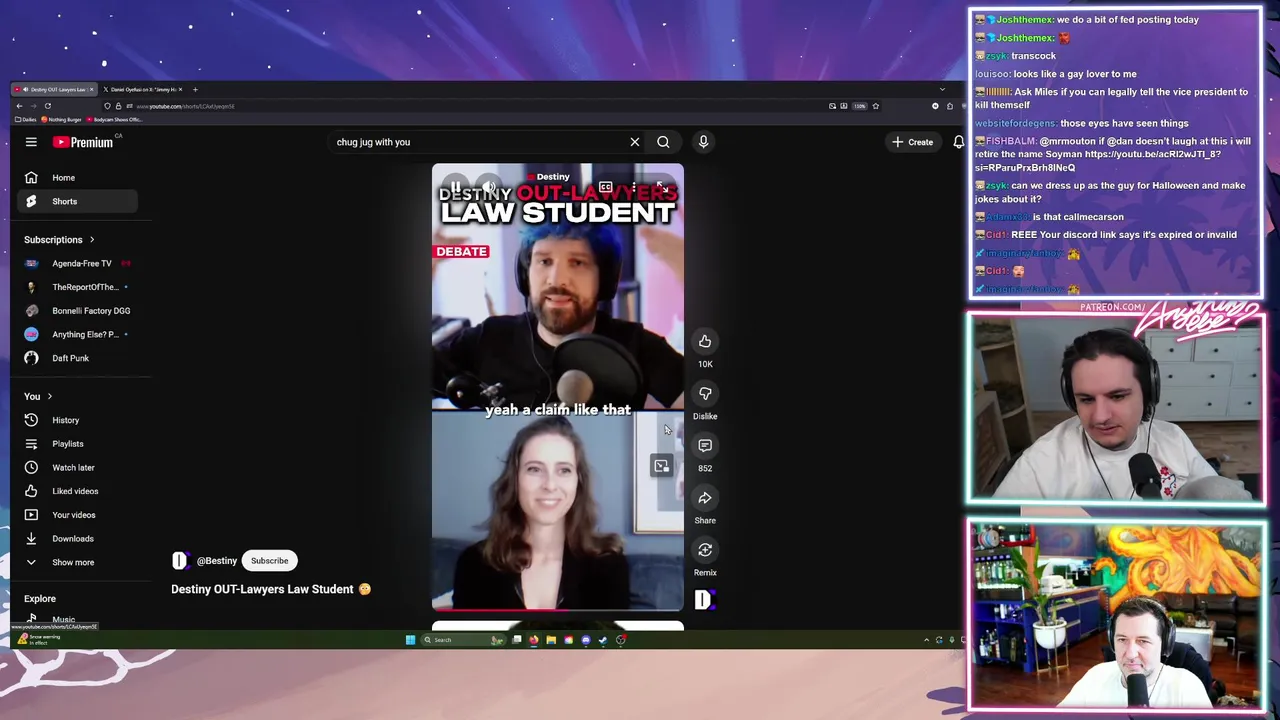This screenshot has height=720, width=1280.
Task: Bookmark this page with the star
Action: [875, 106]
